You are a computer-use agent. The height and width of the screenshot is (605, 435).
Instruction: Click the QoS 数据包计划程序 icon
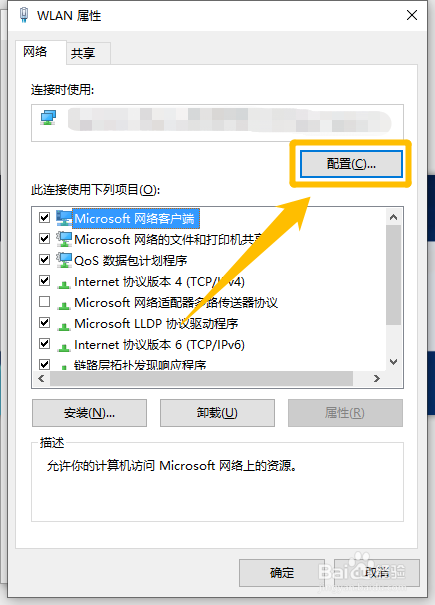point(64,260)
